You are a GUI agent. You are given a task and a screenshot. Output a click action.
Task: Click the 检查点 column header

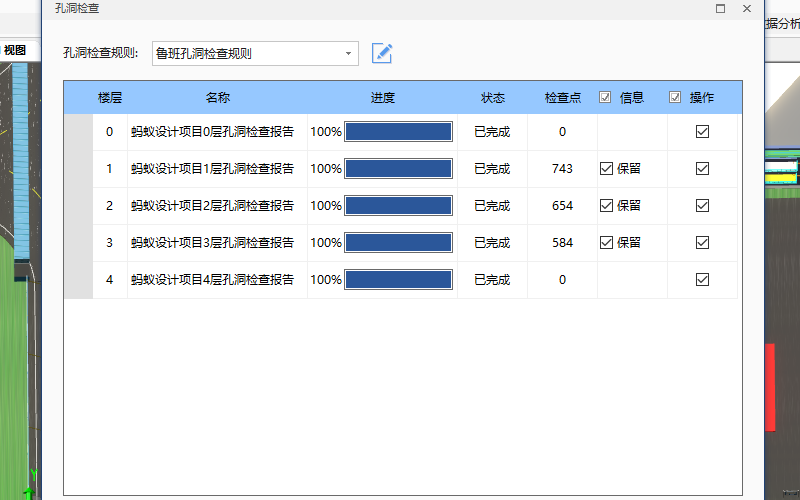pyautogui.click(x=563, y=97)
